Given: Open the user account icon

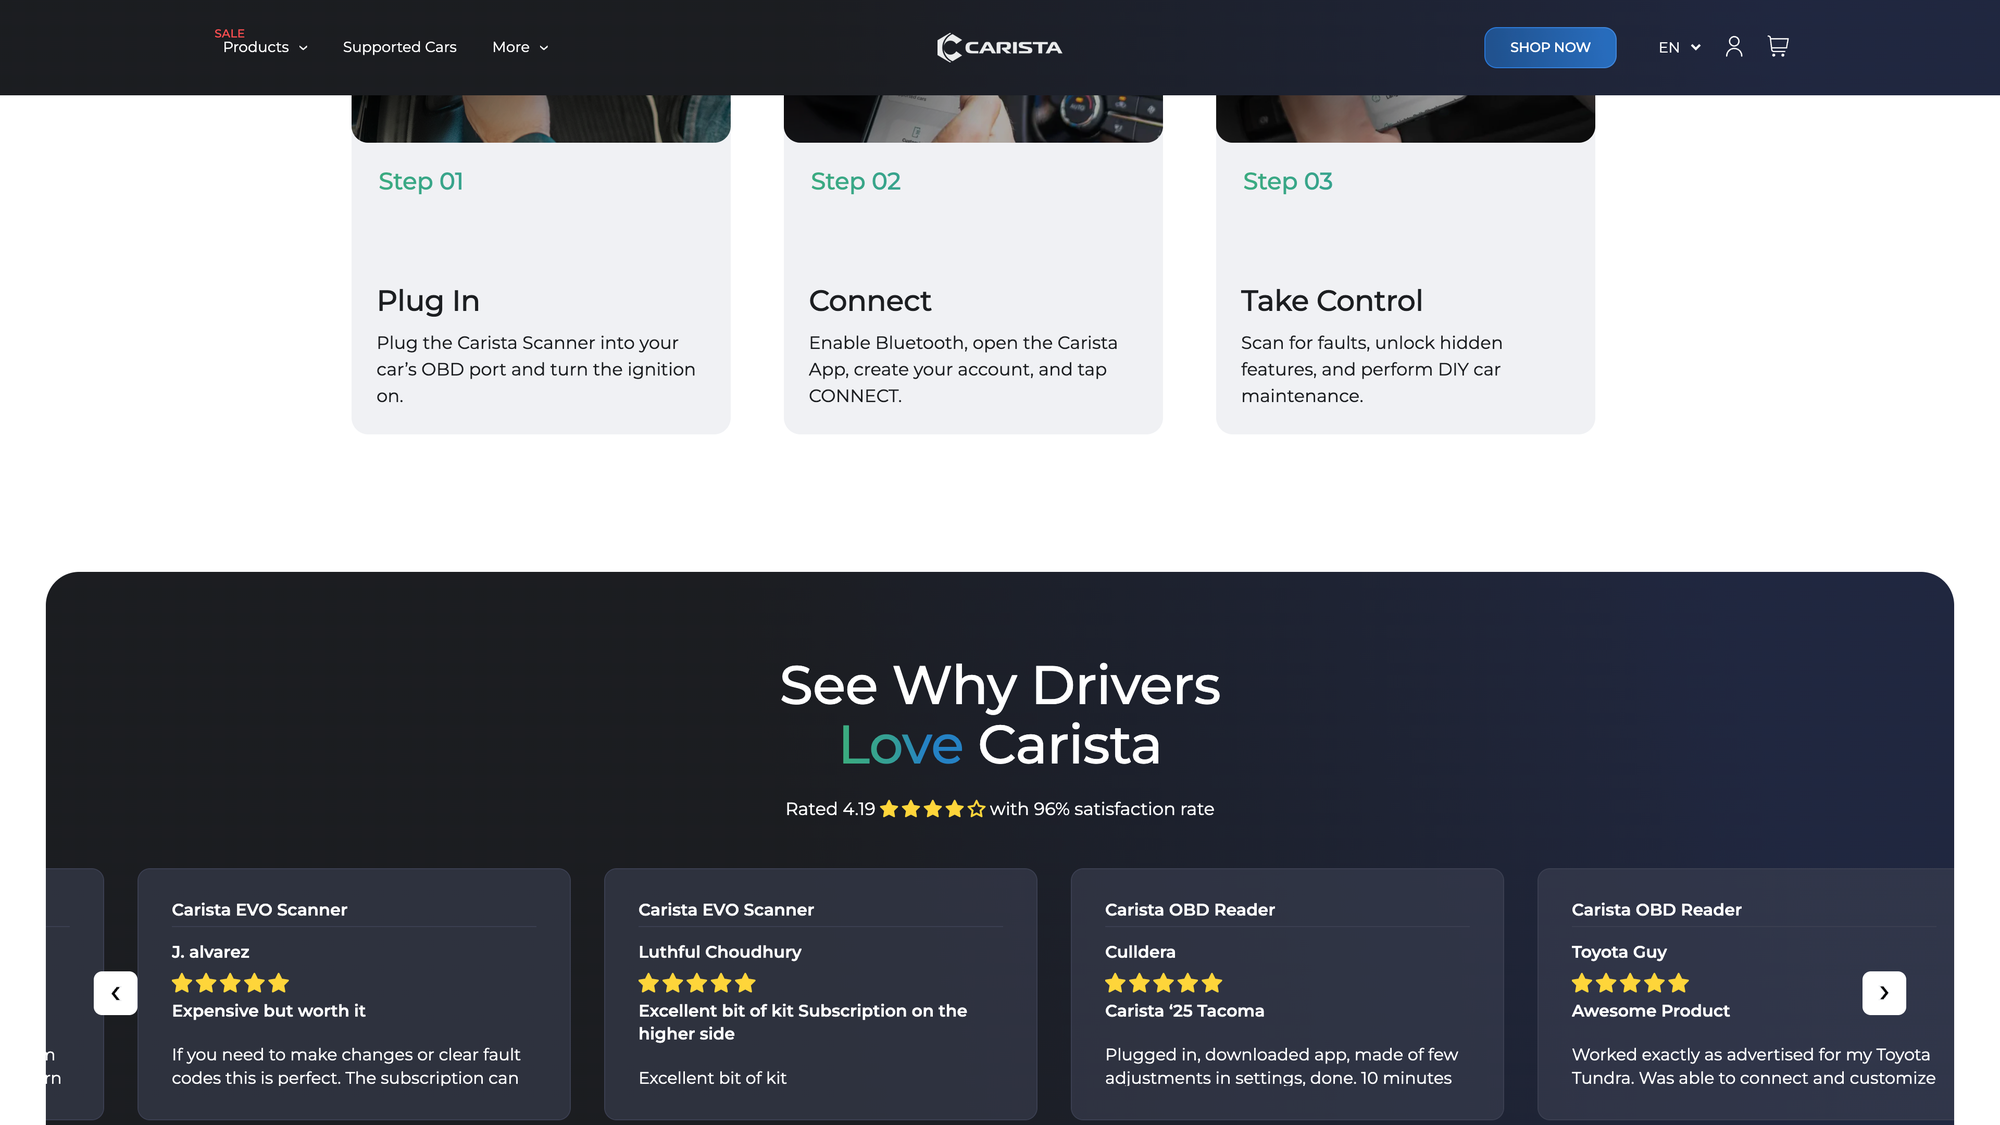Looking at the screenshot, I should (x=1734, y=47).
